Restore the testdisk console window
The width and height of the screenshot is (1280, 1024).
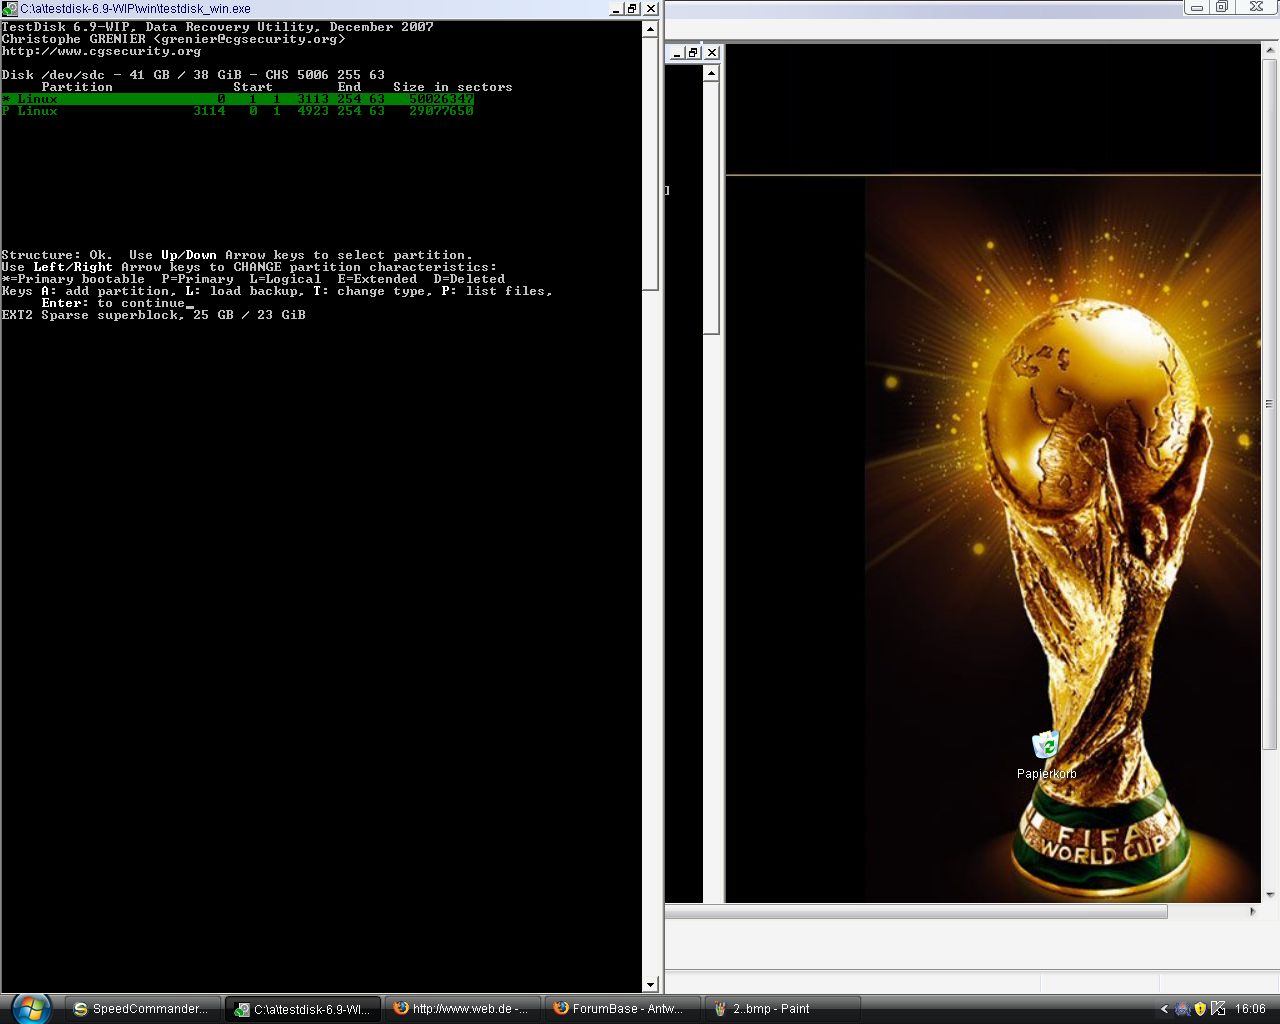tap(632, 8)
